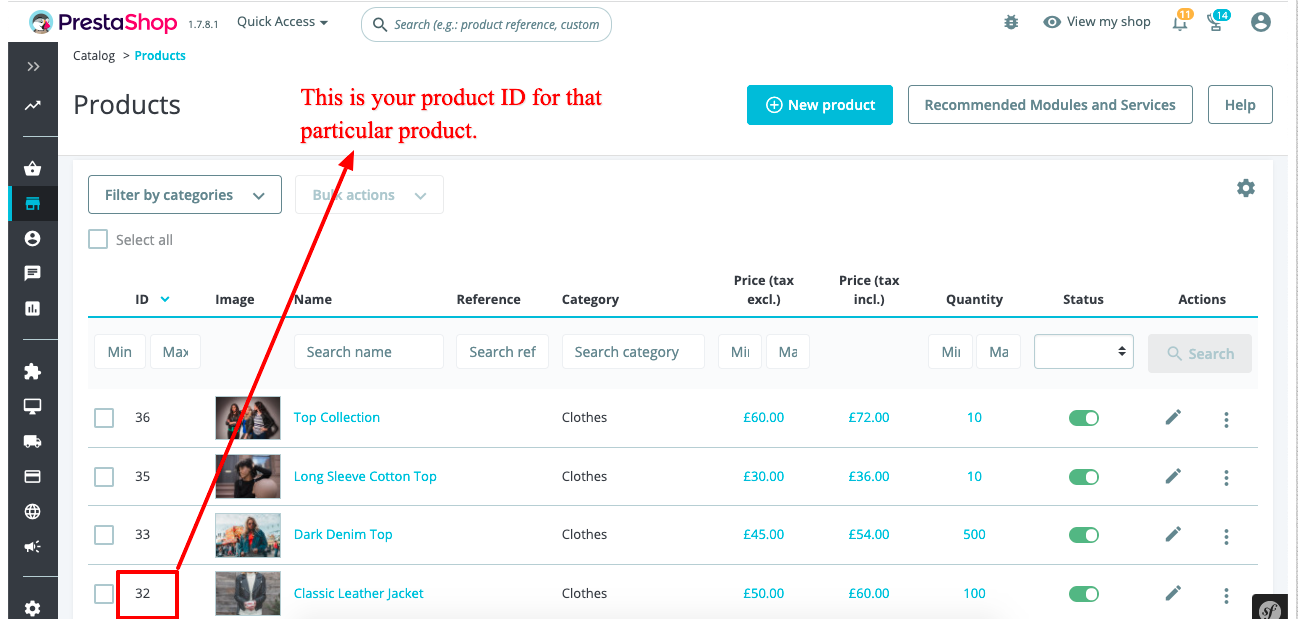Click the New product button
The height and width of the screenshot is (619, 1298).
[x=819, y=105]
